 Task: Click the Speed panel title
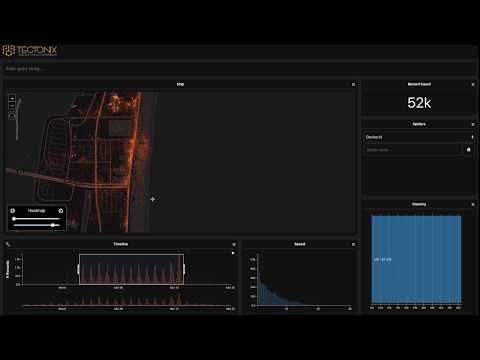coord(300,244)
